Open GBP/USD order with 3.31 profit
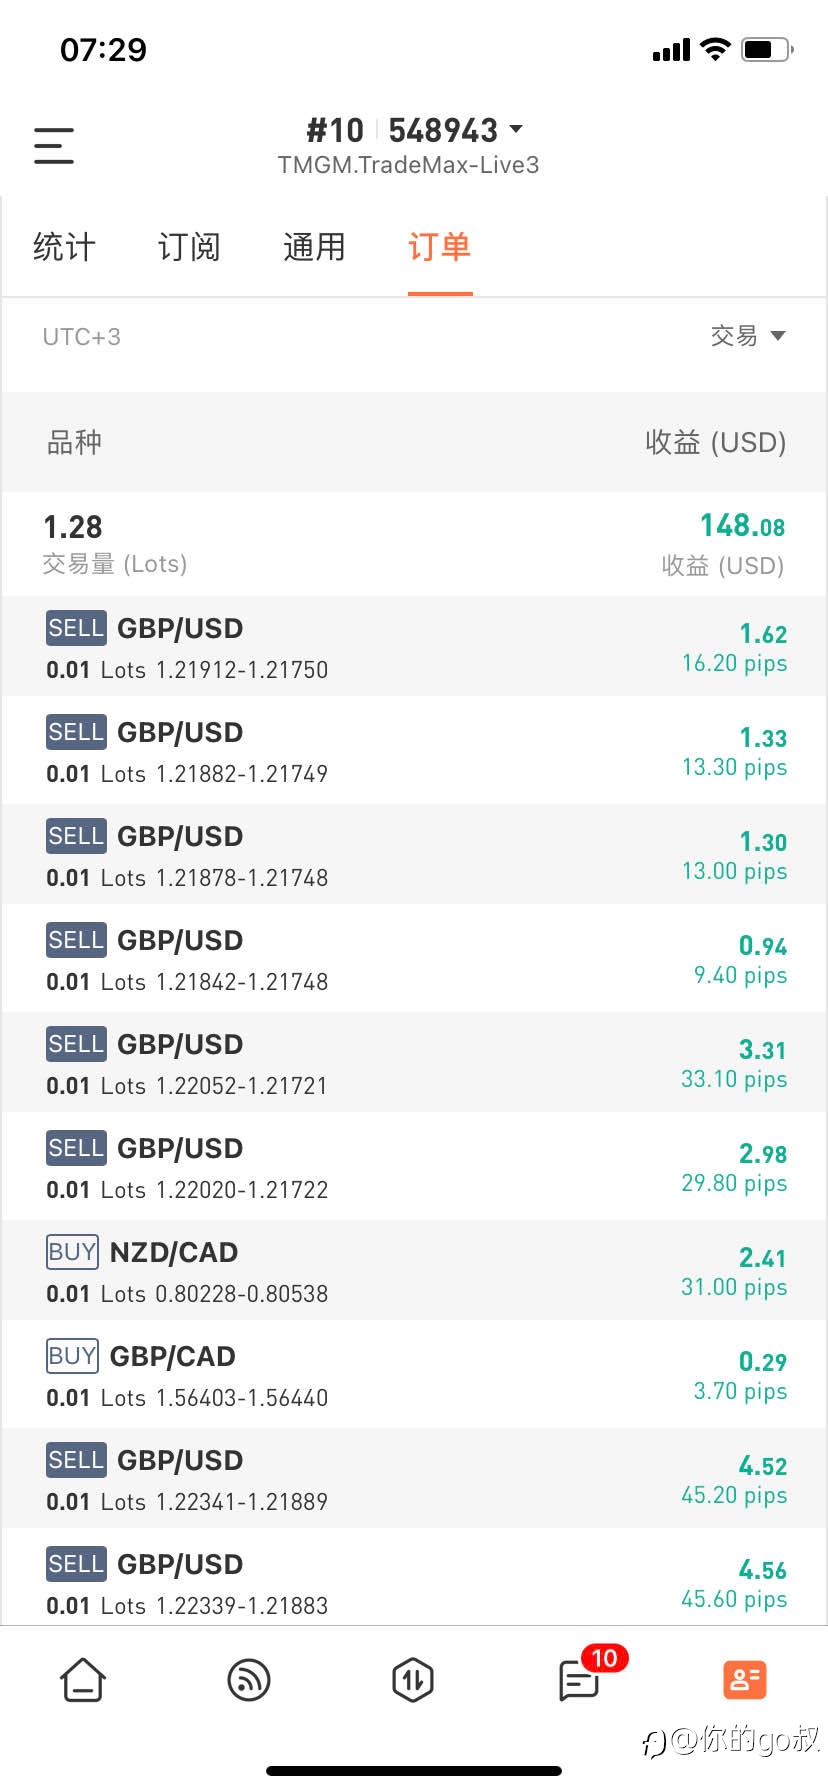828x1792 pixels. (414, 1063)
